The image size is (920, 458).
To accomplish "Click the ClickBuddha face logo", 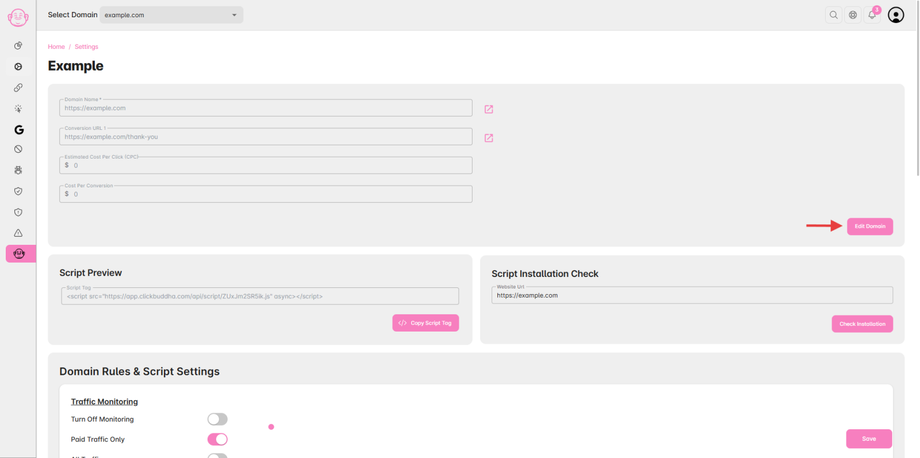I will pyautogui.click(x=18, y=17).
